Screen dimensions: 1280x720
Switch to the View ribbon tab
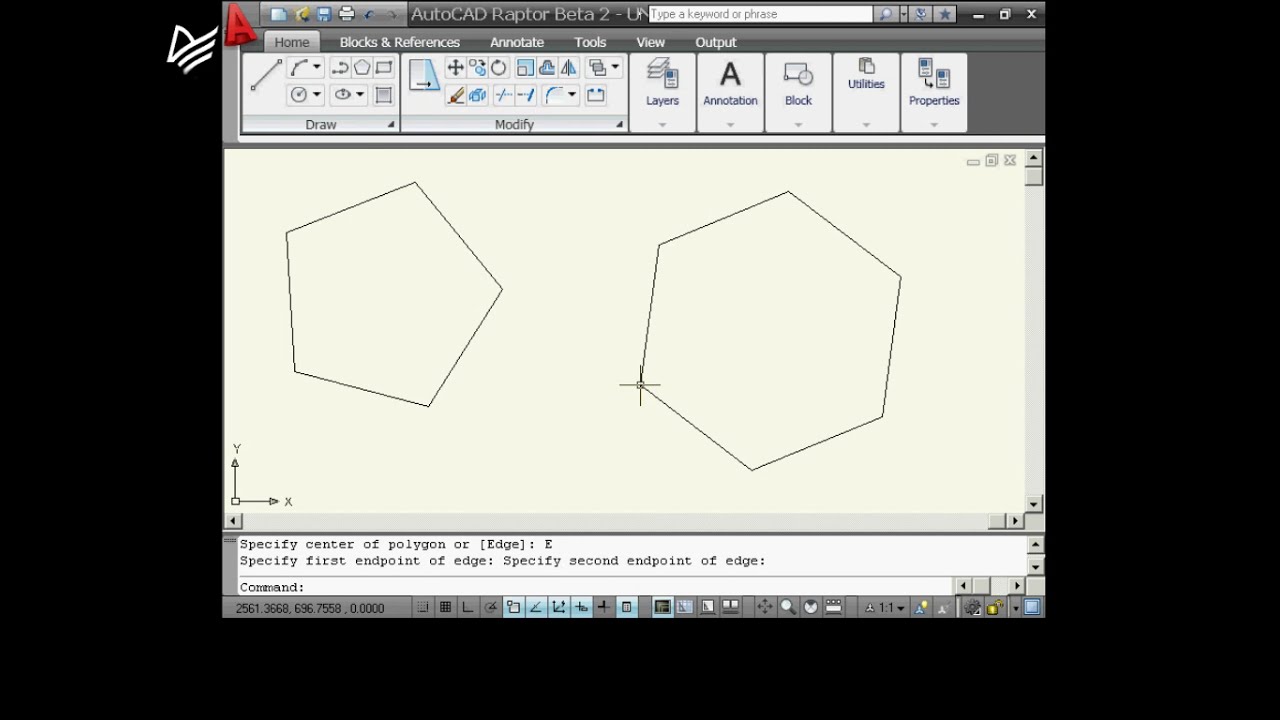pyautogui.click(x=650, y=42)
